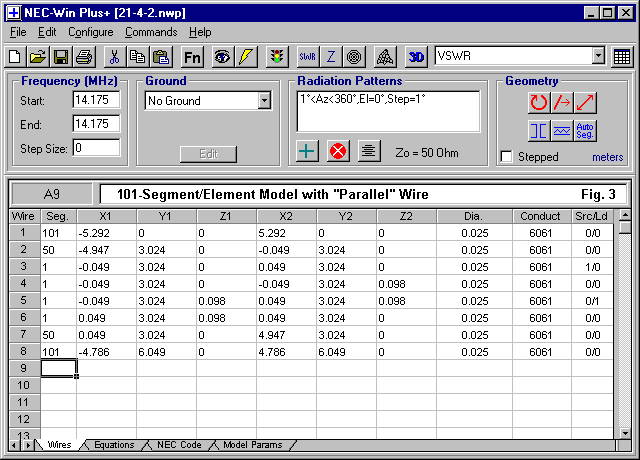Click the rotate geometry icon

point(539,101)
